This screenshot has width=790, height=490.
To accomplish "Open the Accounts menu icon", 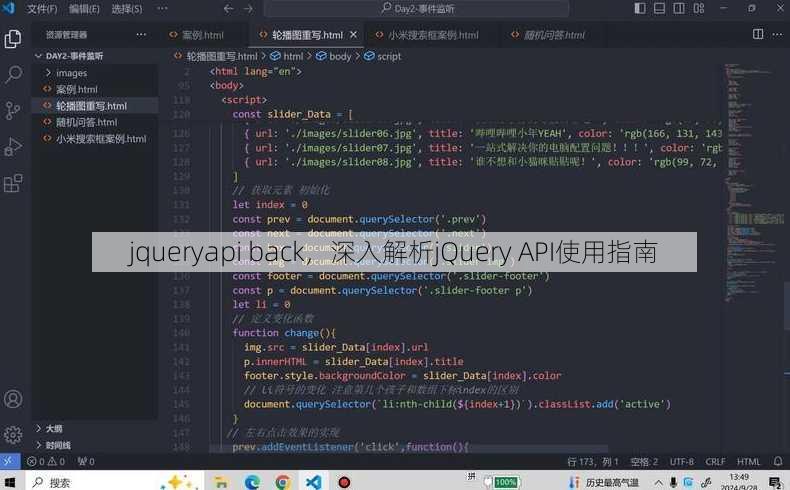I will (13, 399).
